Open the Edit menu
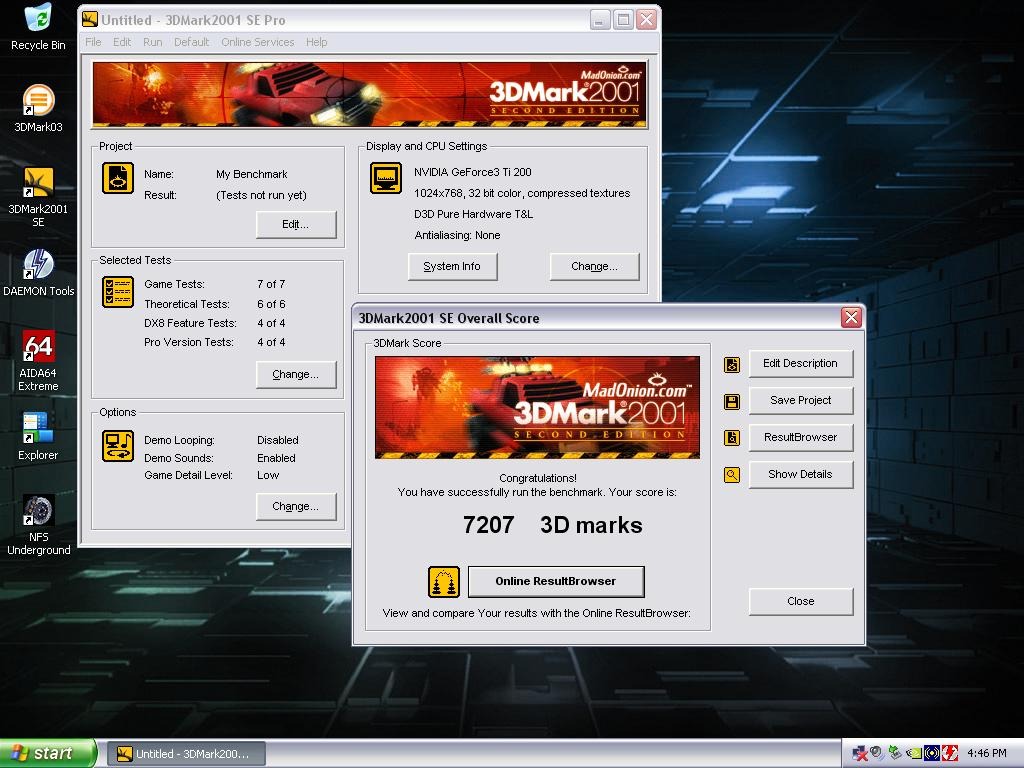This screenshot has width=1024, height=768. point(122,42)
